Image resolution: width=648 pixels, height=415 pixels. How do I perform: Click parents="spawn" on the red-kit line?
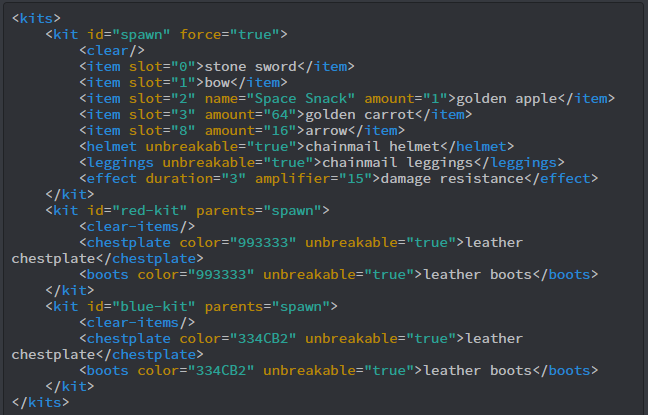(259, 210)
